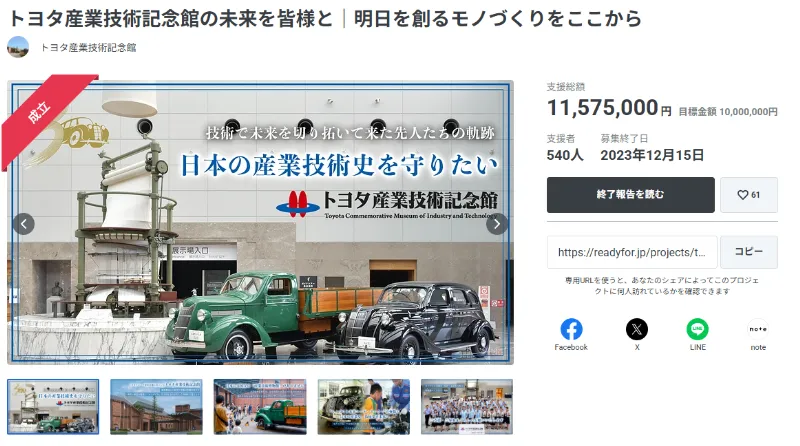Open 終了報告を読む button
800x446 pixels.
(631, 195)
